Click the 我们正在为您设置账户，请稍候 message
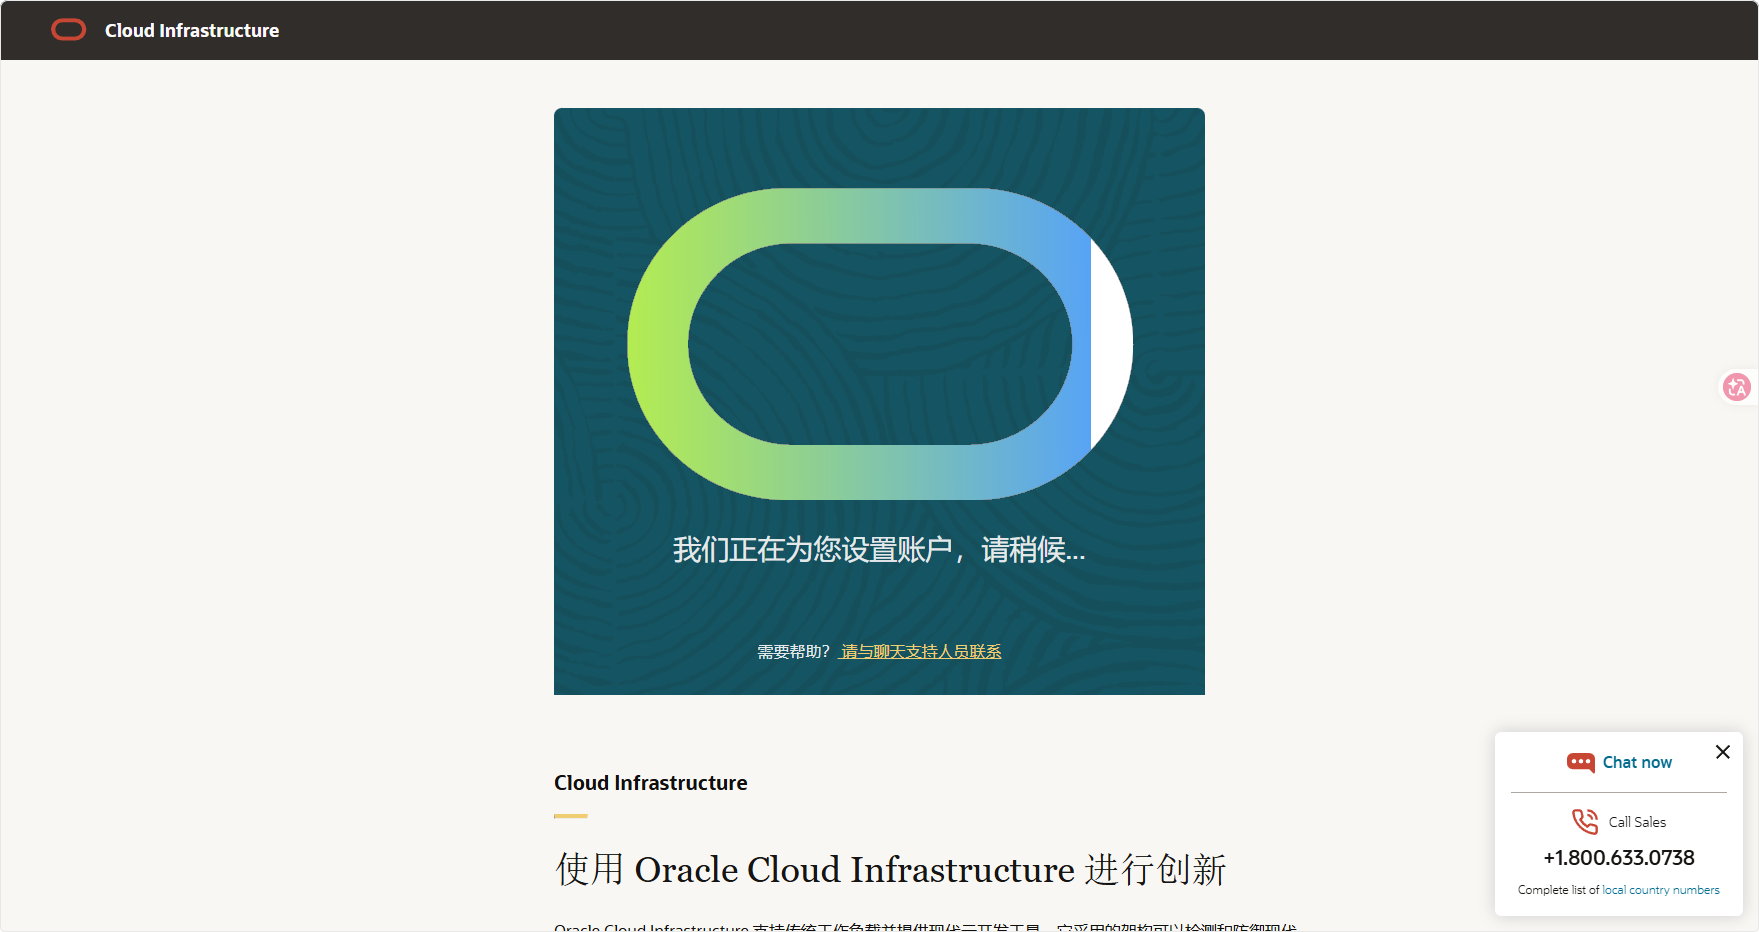The image size is (1759, 932). pos(879,550)
